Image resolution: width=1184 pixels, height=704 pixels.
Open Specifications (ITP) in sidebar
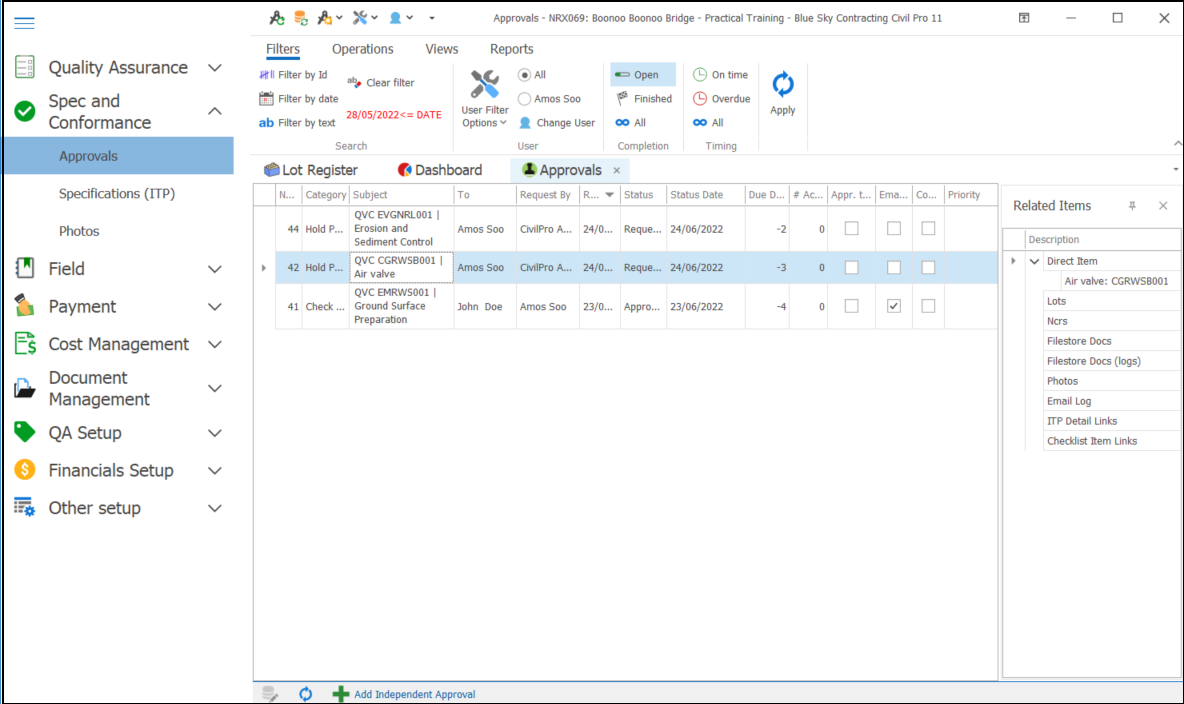[117, 194]
